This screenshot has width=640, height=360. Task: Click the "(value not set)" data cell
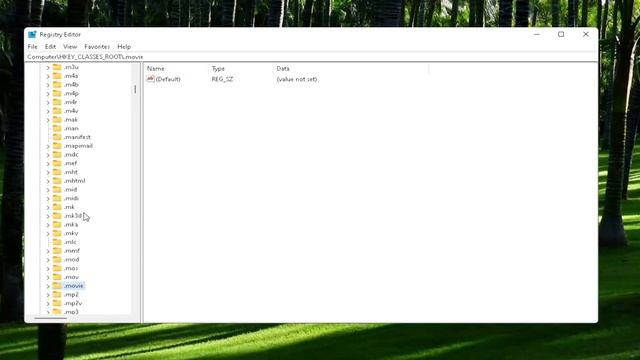coord(297,79)
